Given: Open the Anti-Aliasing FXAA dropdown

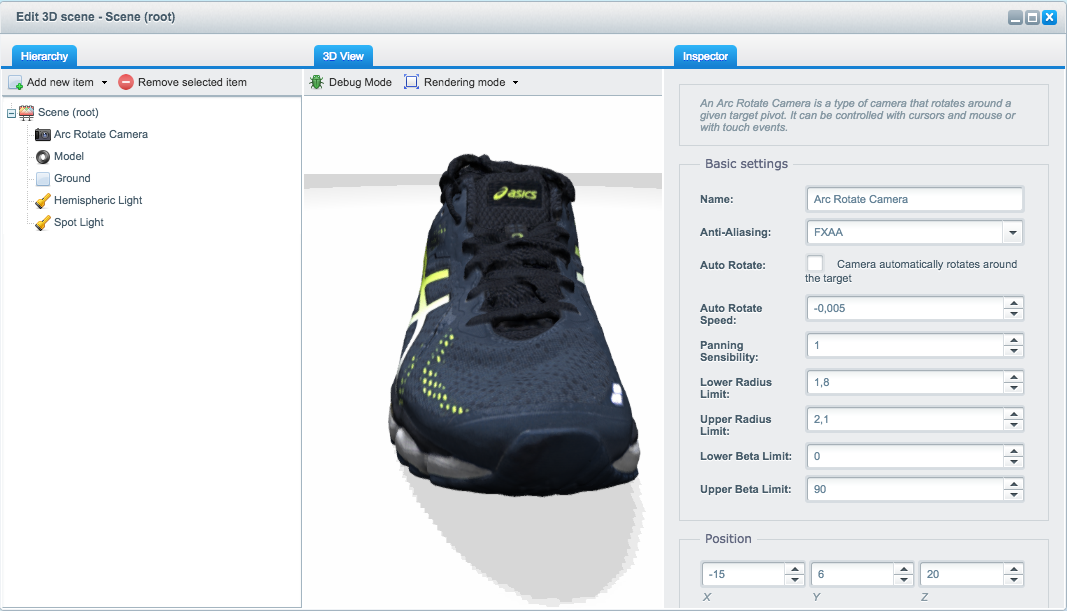Looking at the screenshot, I should tap(1013, 233).
